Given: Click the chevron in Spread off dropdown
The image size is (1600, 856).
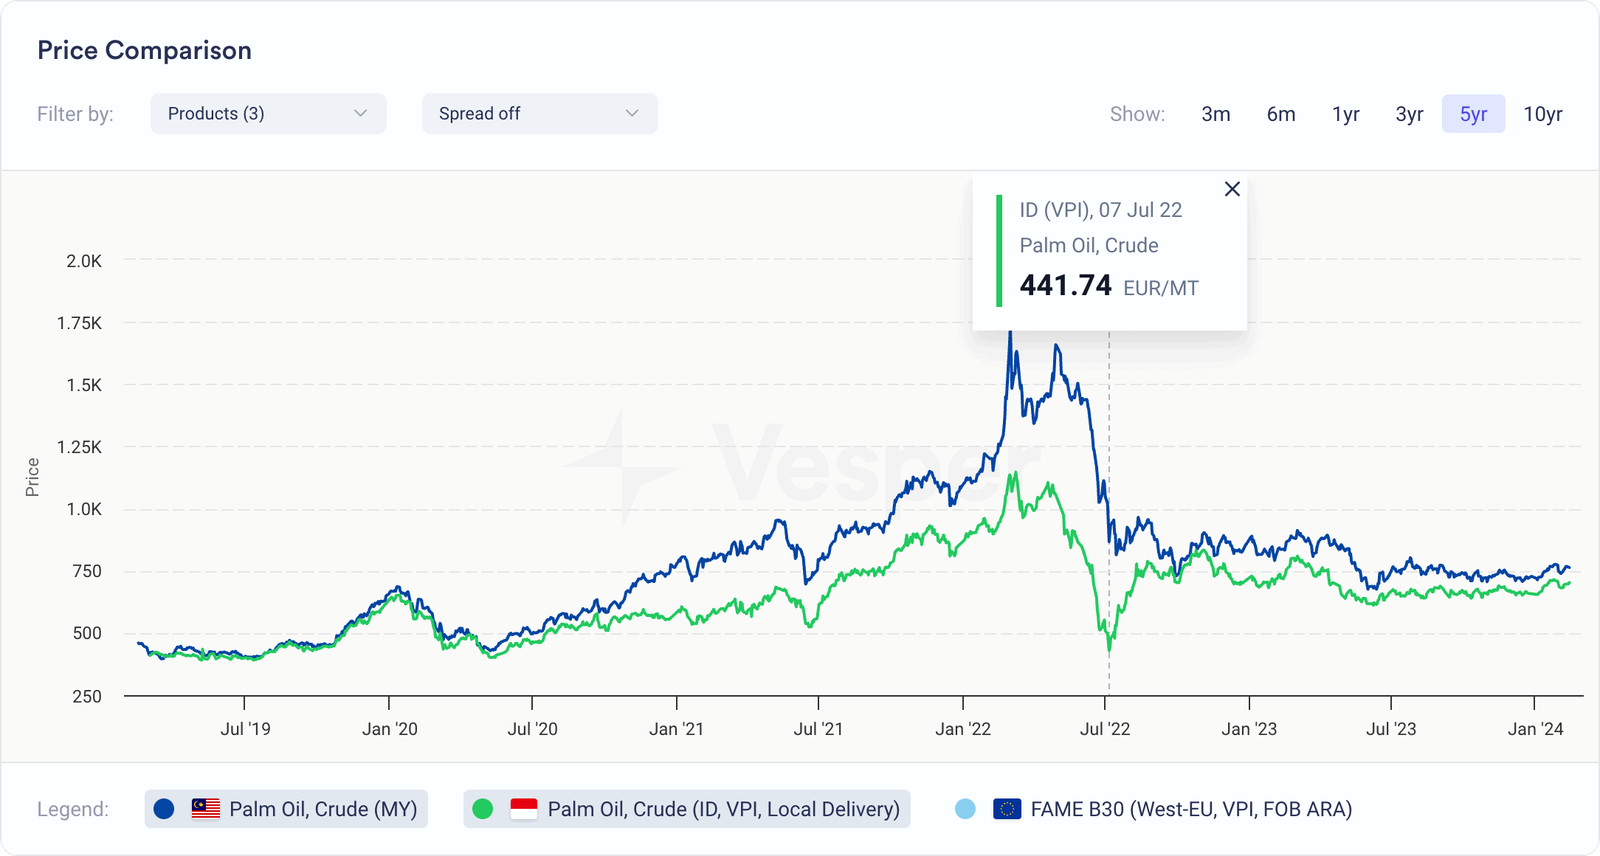Looking at the screenshot, I should coord(632,114).
